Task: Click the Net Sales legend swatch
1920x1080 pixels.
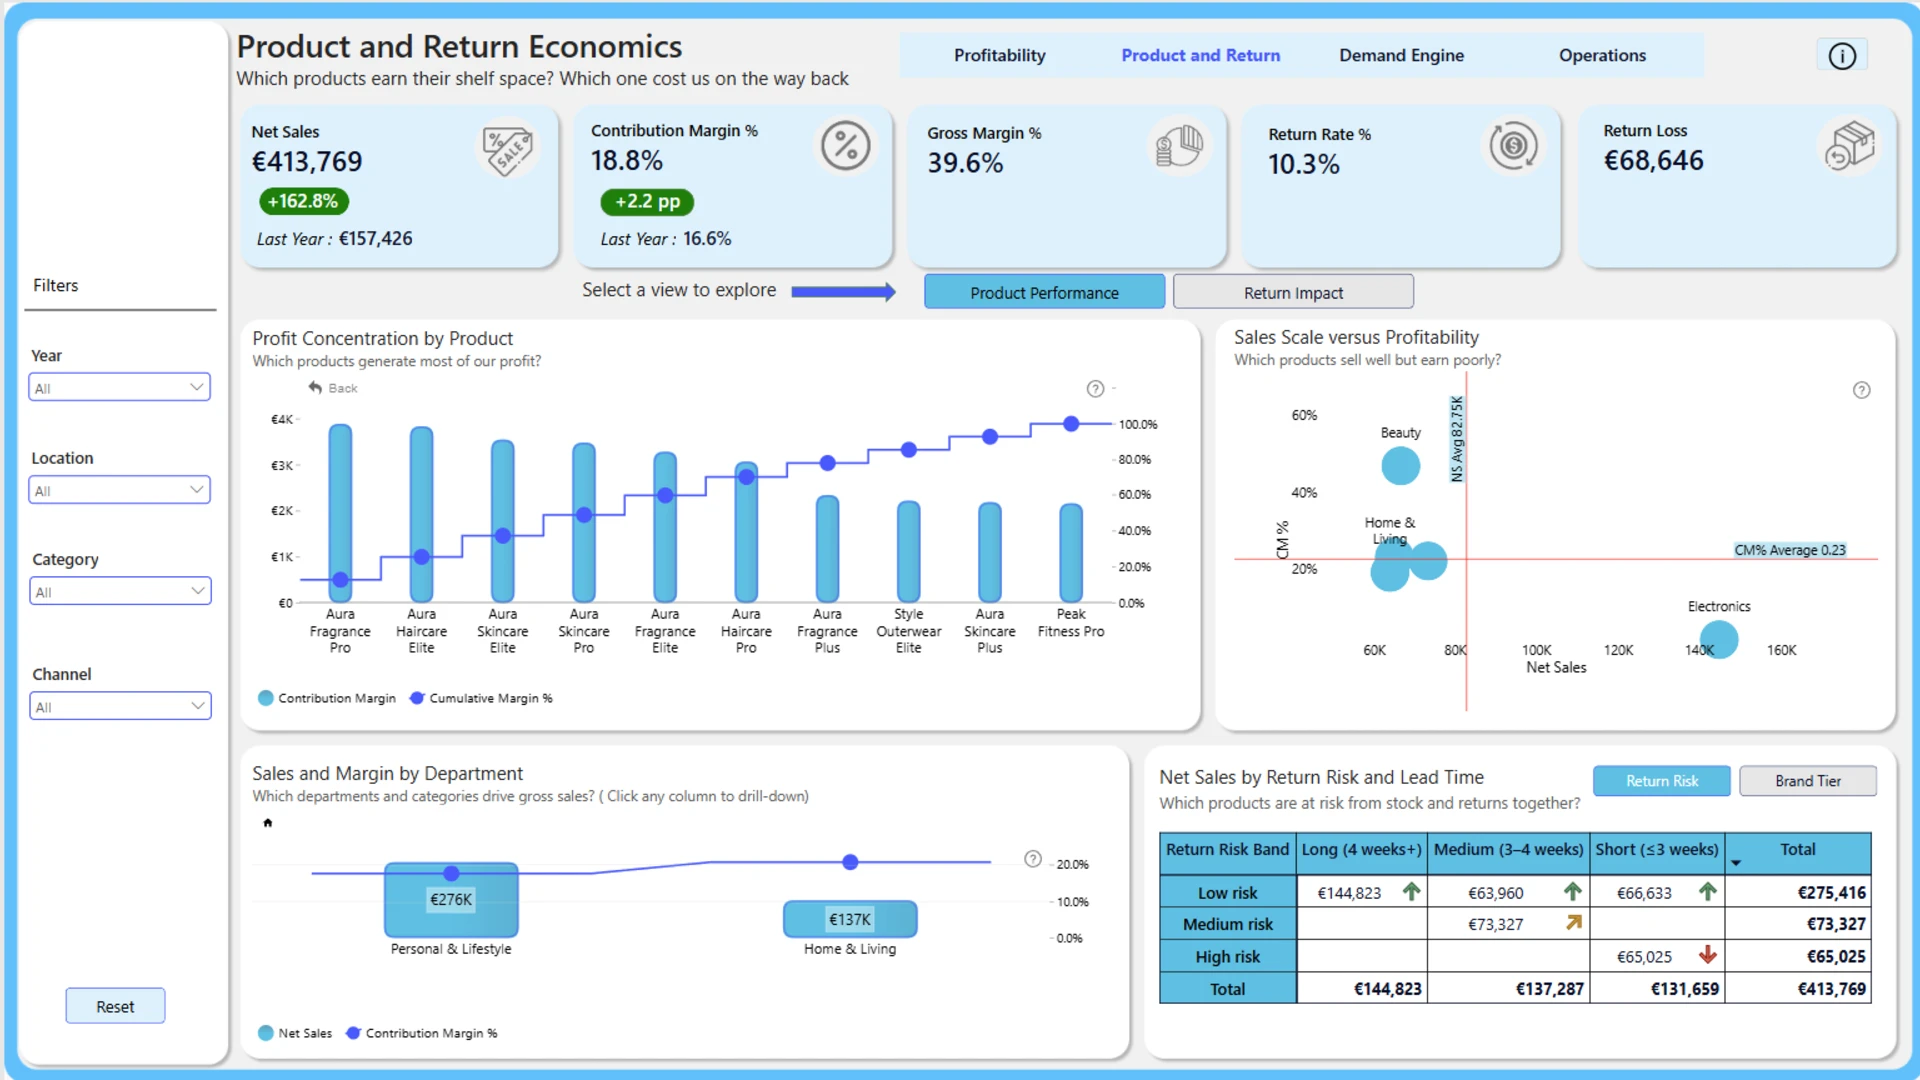Action: point(266,1033)
